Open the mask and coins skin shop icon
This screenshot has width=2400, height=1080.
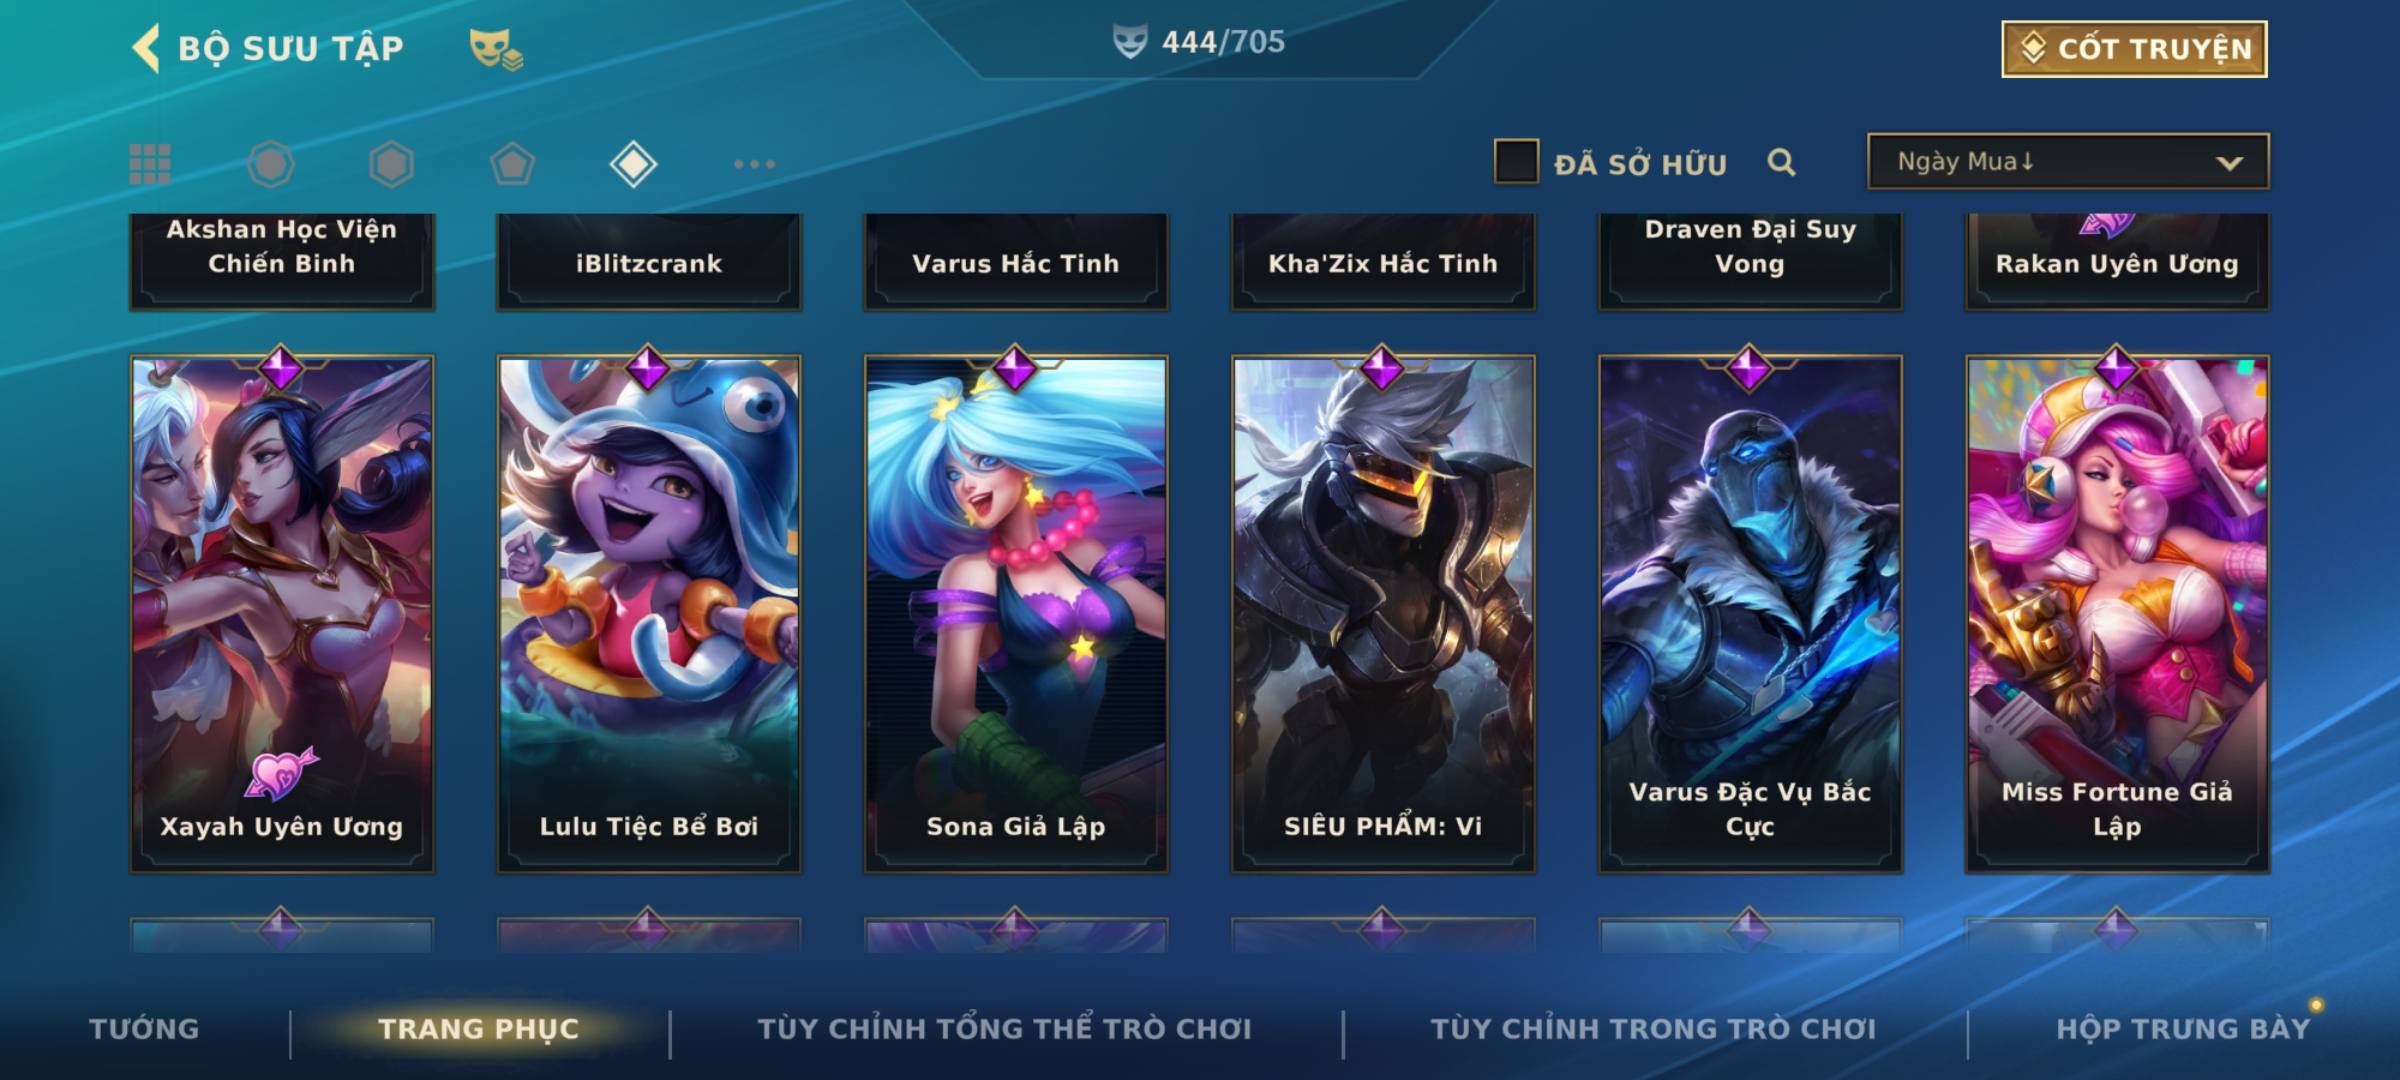point(496,49)
